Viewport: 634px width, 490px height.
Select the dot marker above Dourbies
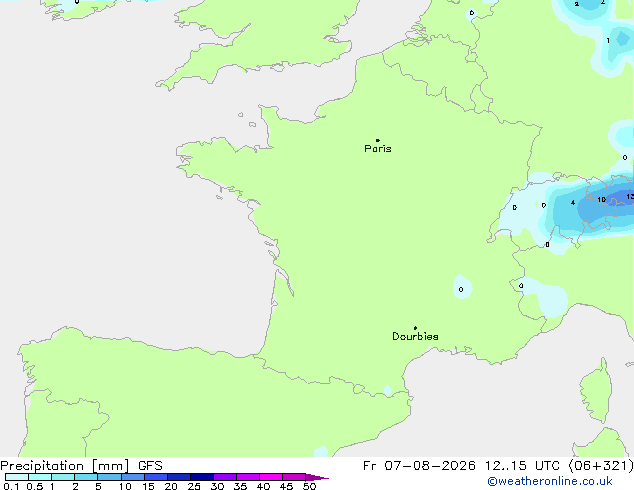click(x=415, y=328)
